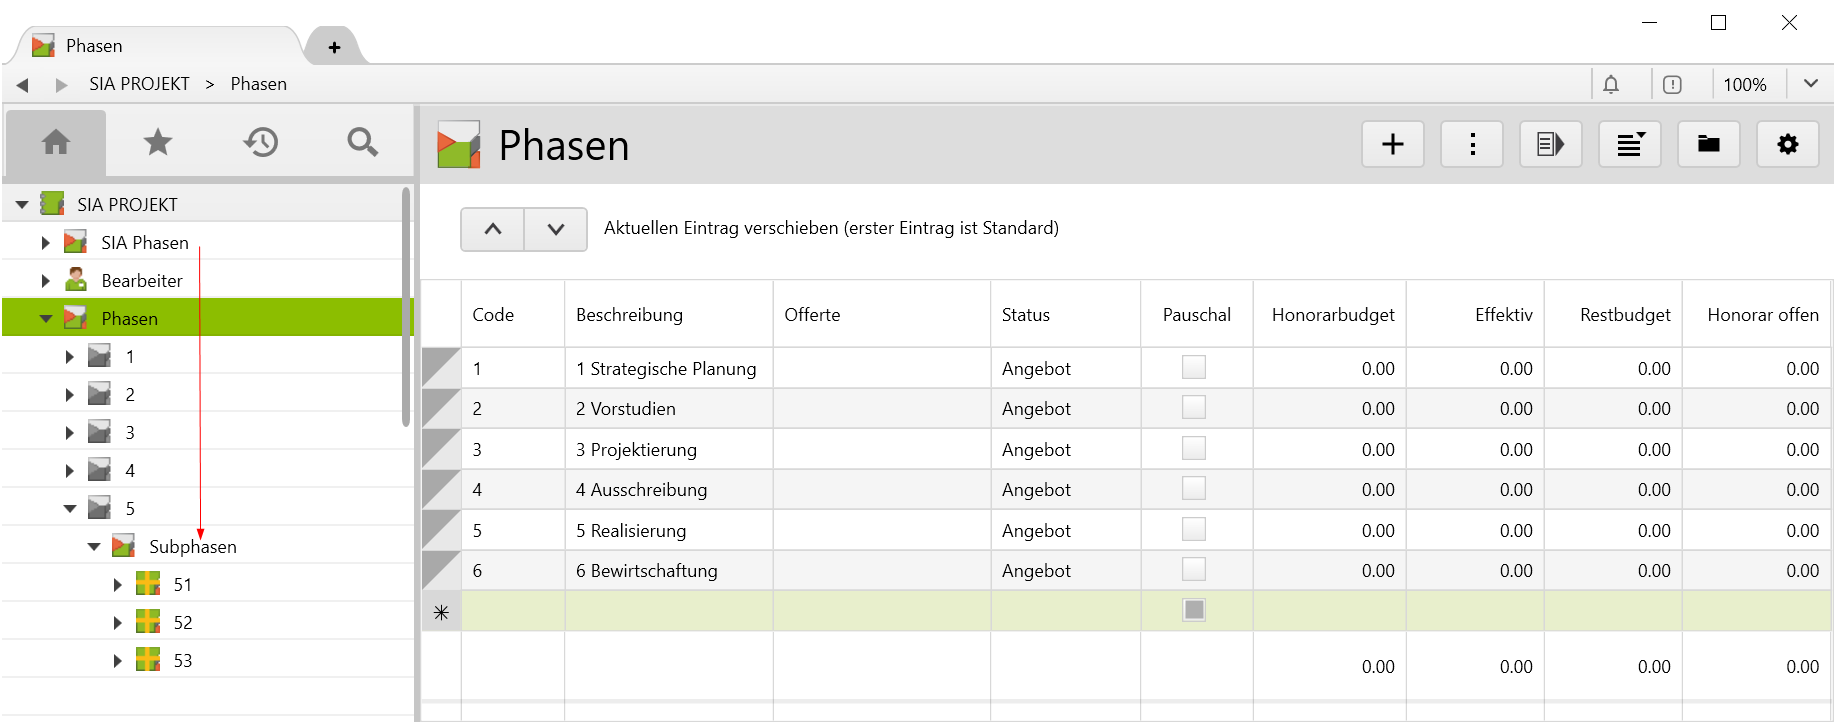
Task: Open a new tab with plus
Action: (334, 47)
